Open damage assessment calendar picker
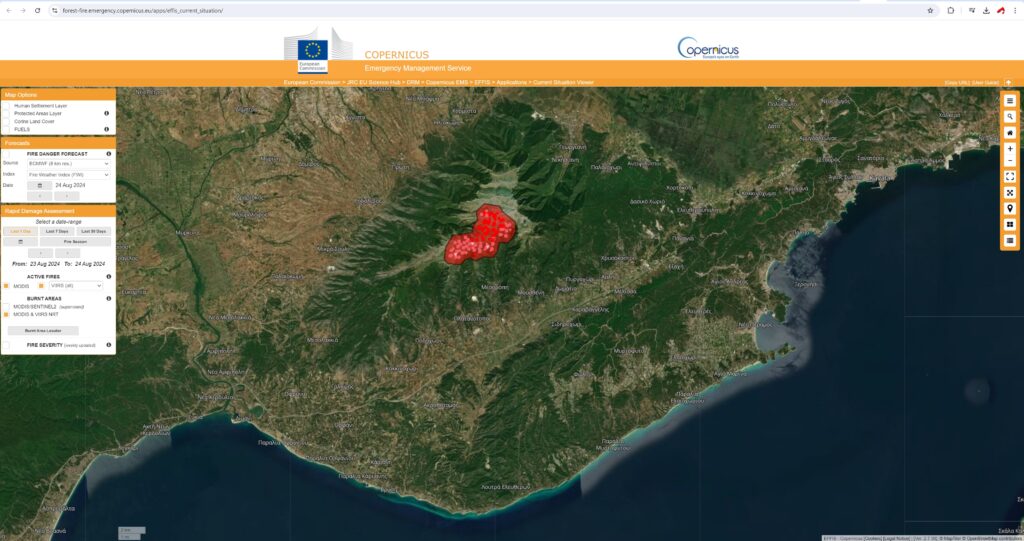 tap(20, 242)
